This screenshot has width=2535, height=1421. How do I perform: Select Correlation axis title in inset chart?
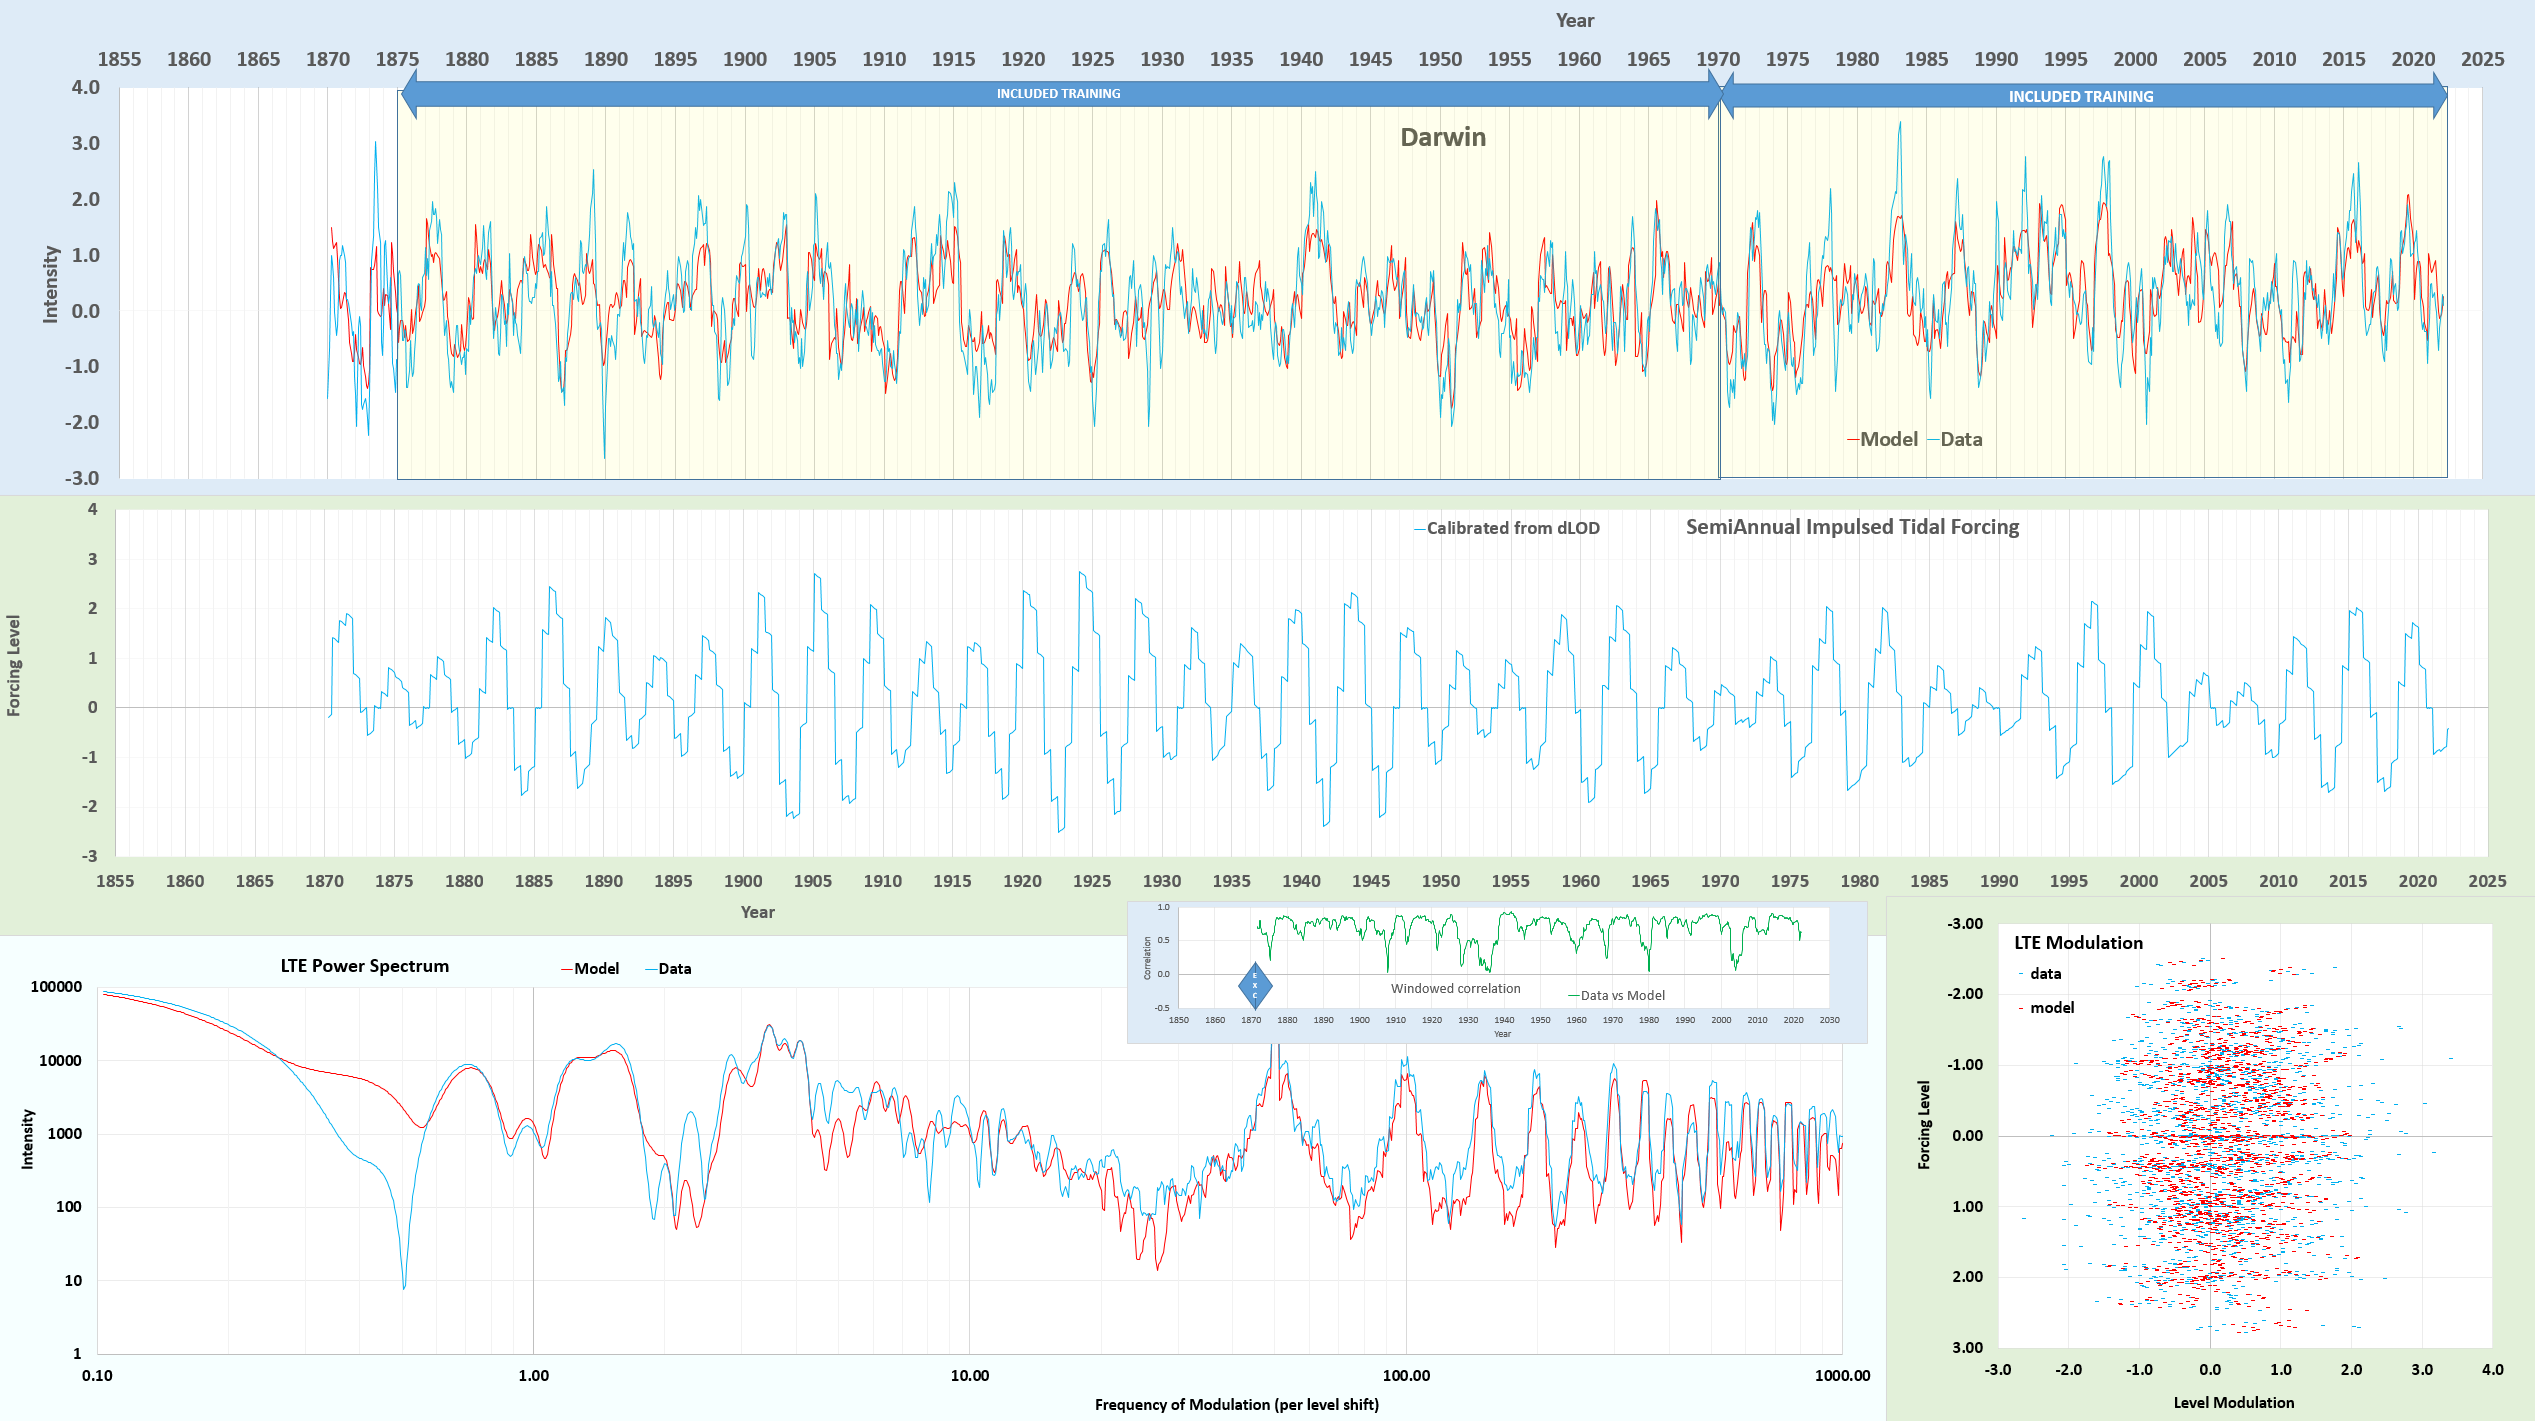1147,958
